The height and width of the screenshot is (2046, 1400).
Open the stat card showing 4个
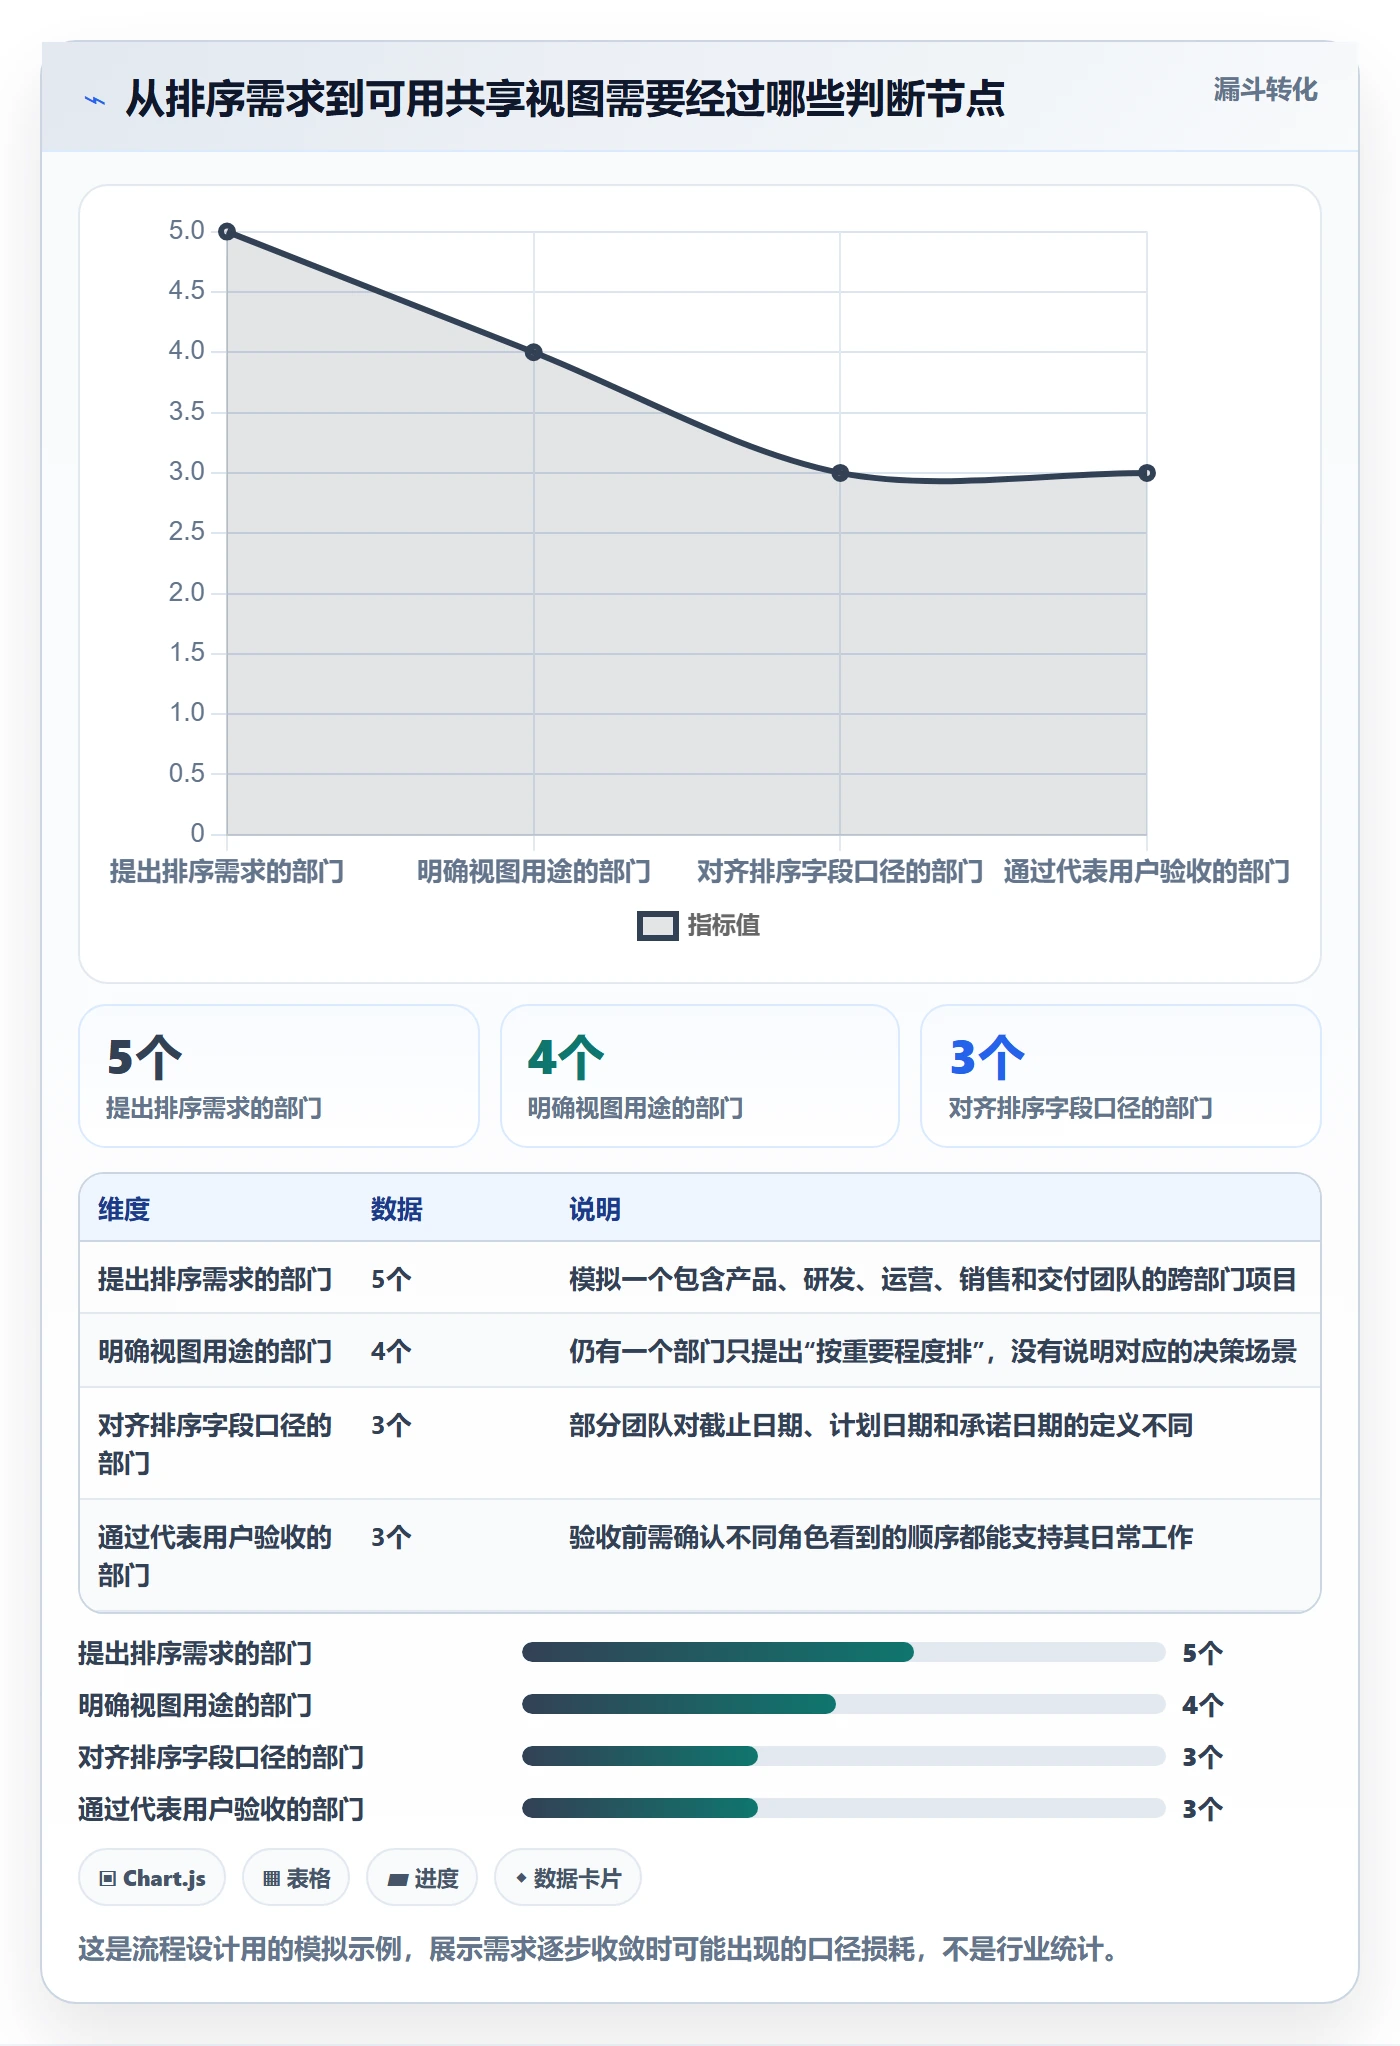coord(700,1076)
